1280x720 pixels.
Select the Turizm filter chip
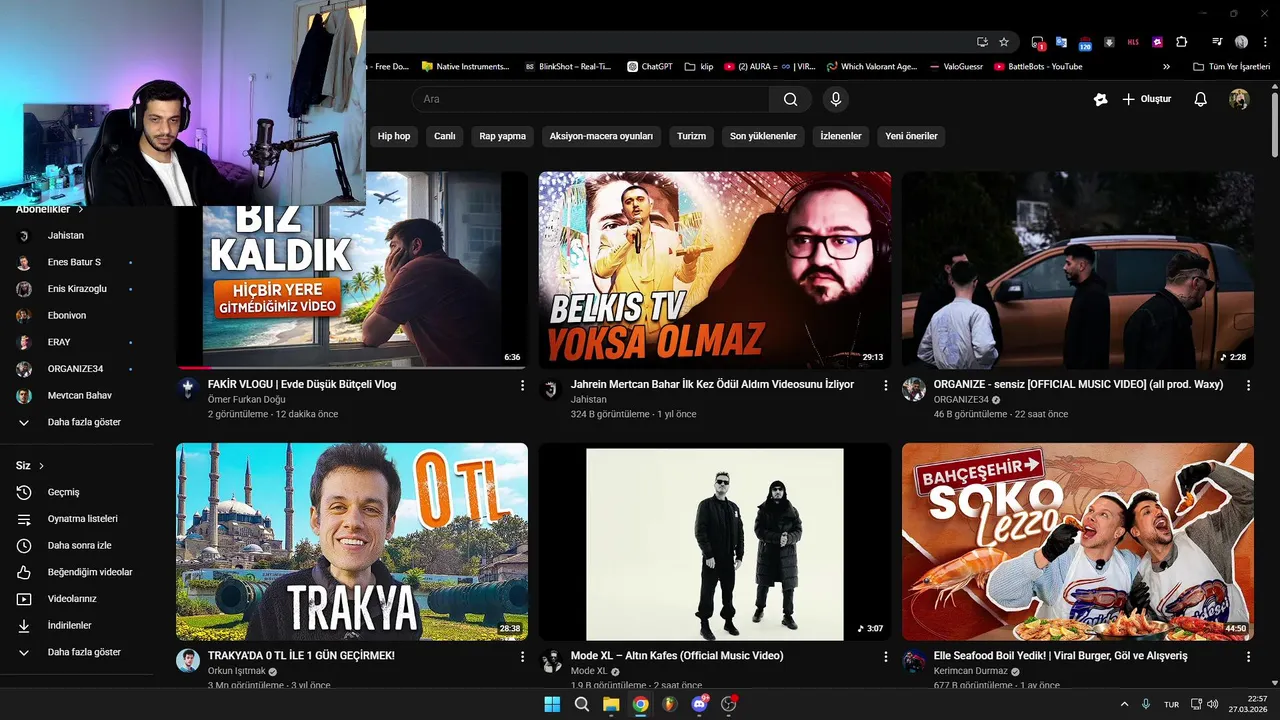[x=691, y=136]
